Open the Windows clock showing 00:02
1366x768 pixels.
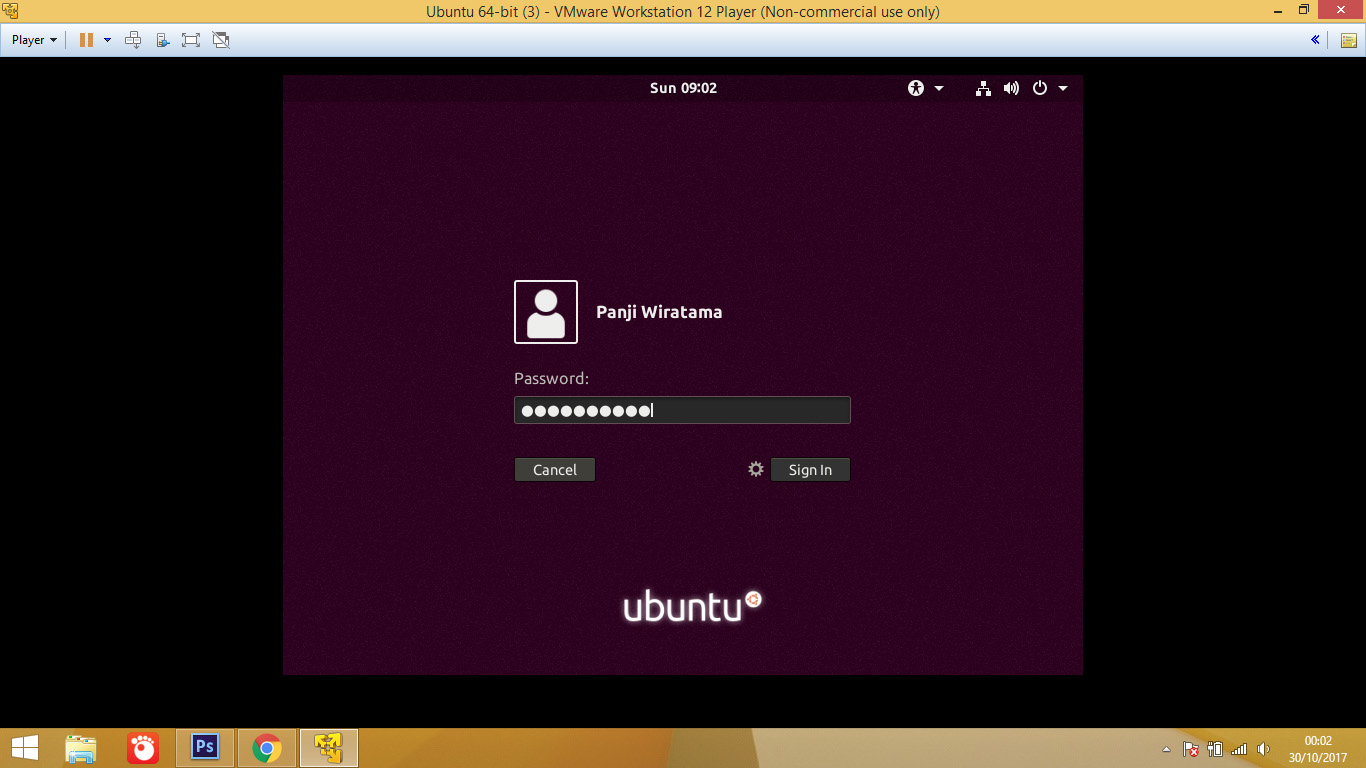coord(1318,749)
